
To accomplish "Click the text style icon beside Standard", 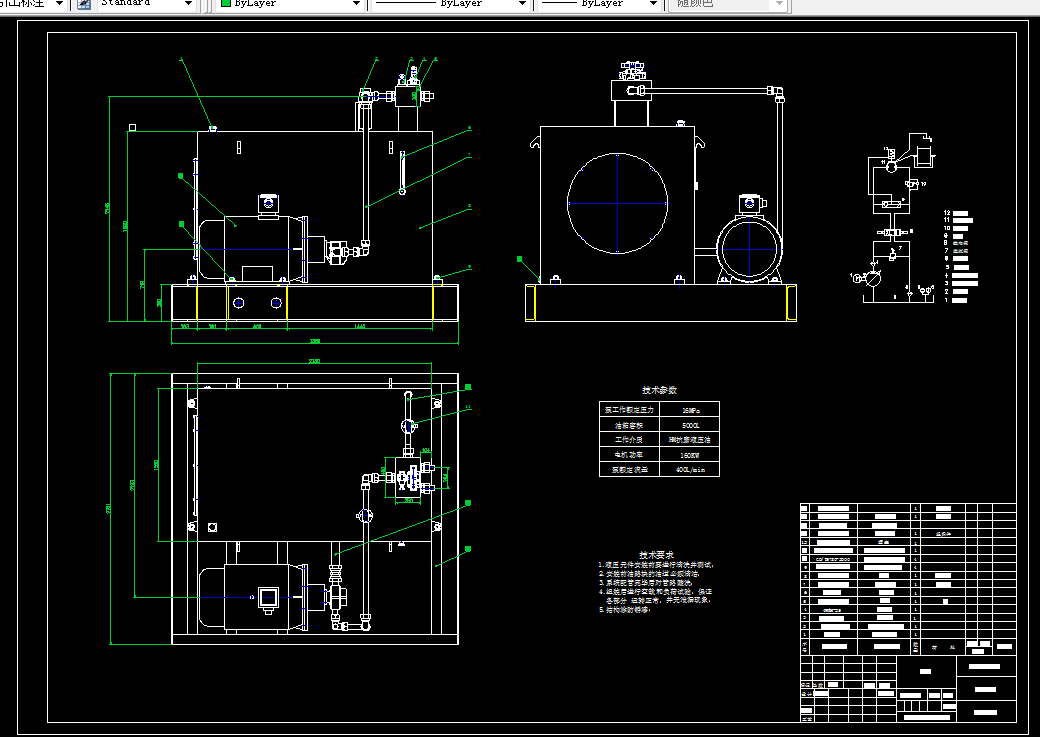I will click(x=84, y=3).
